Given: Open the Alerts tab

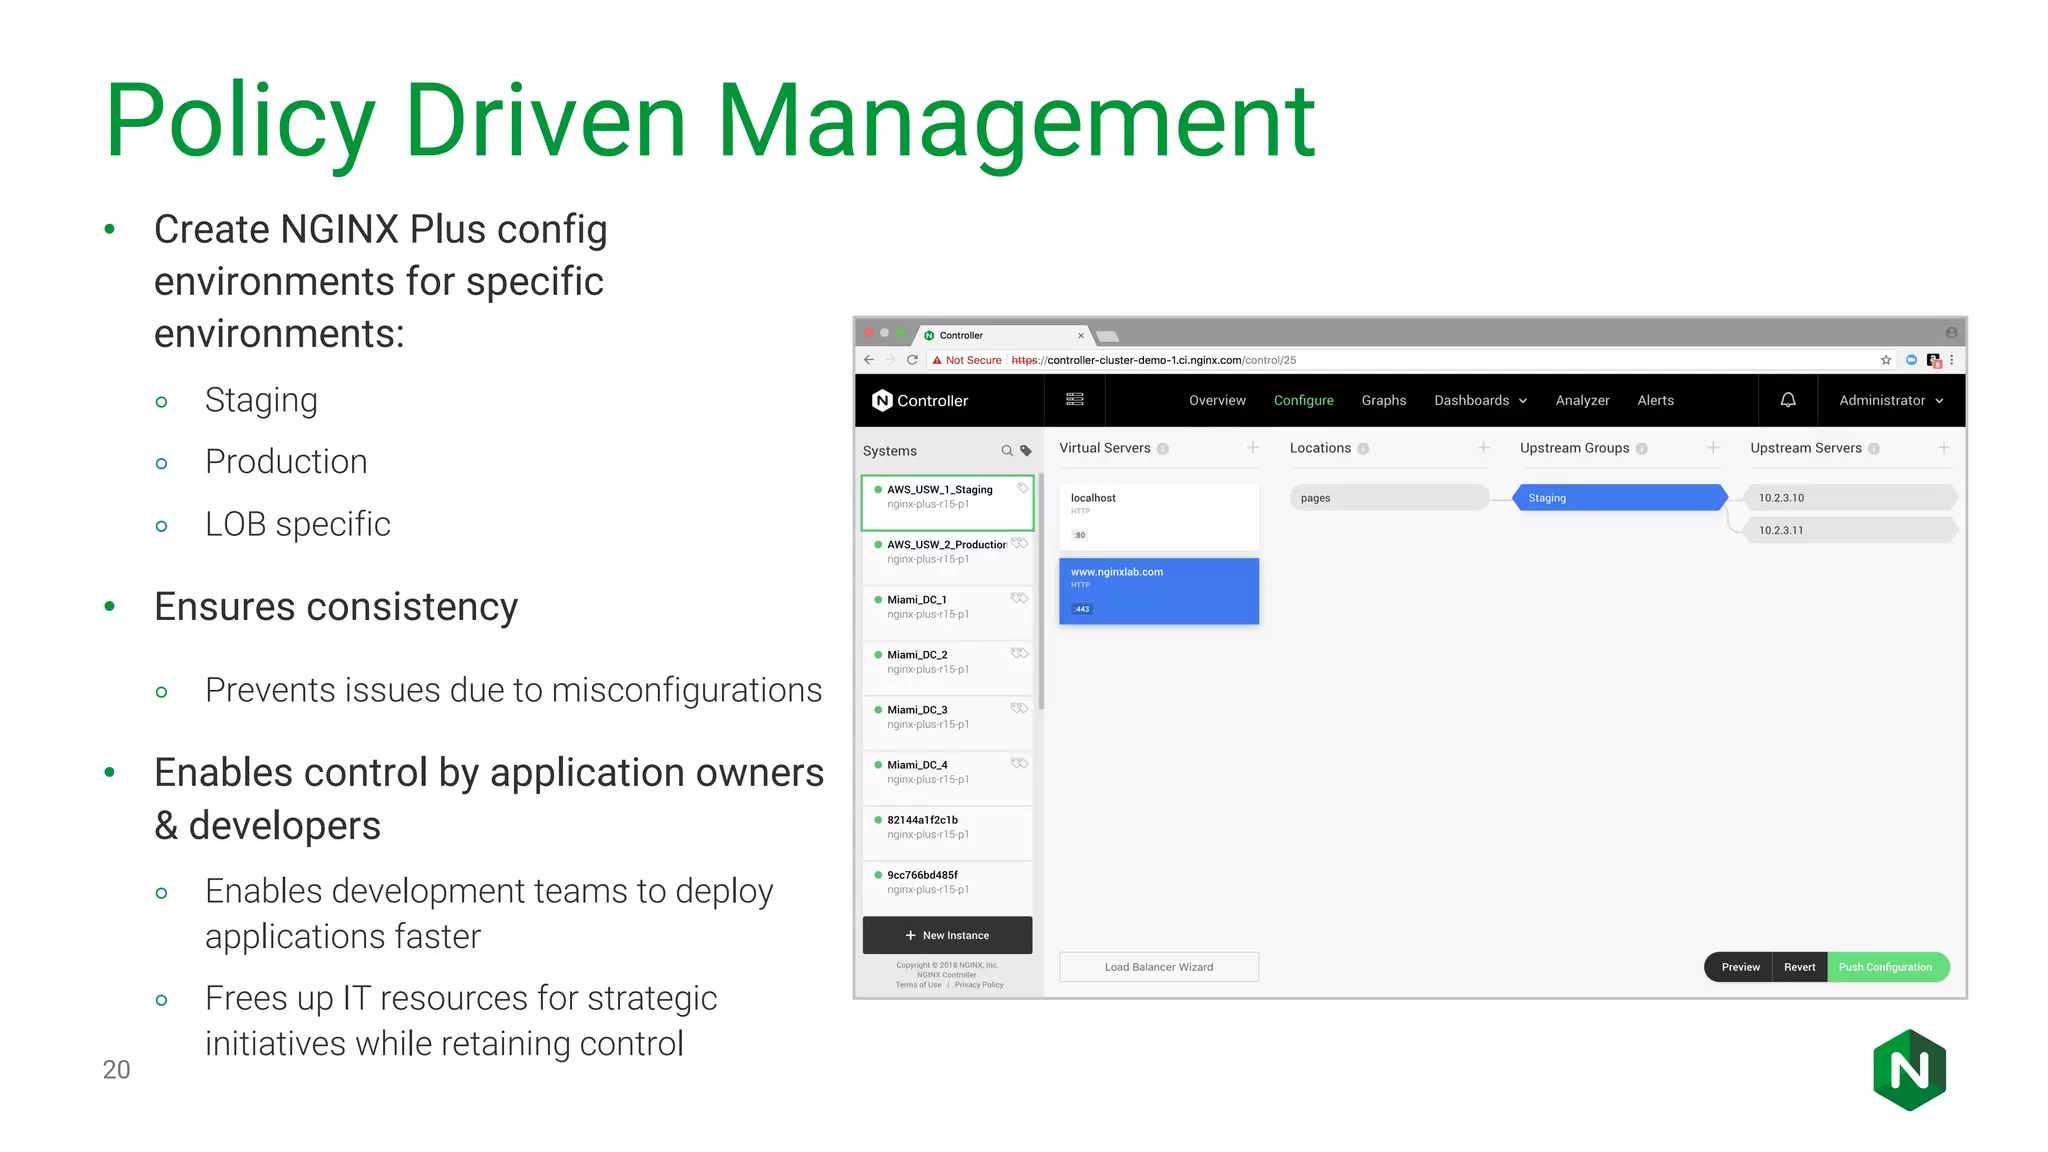Looking at the screenshot, I should click(x=1655, y=400).
